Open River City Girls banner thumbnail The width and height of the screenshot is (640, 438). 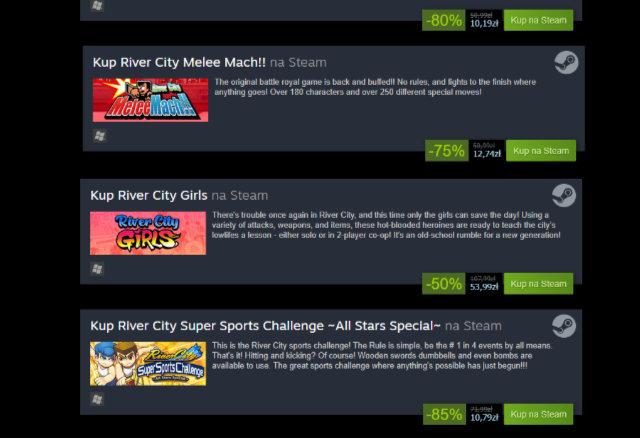tap(148, 233)
